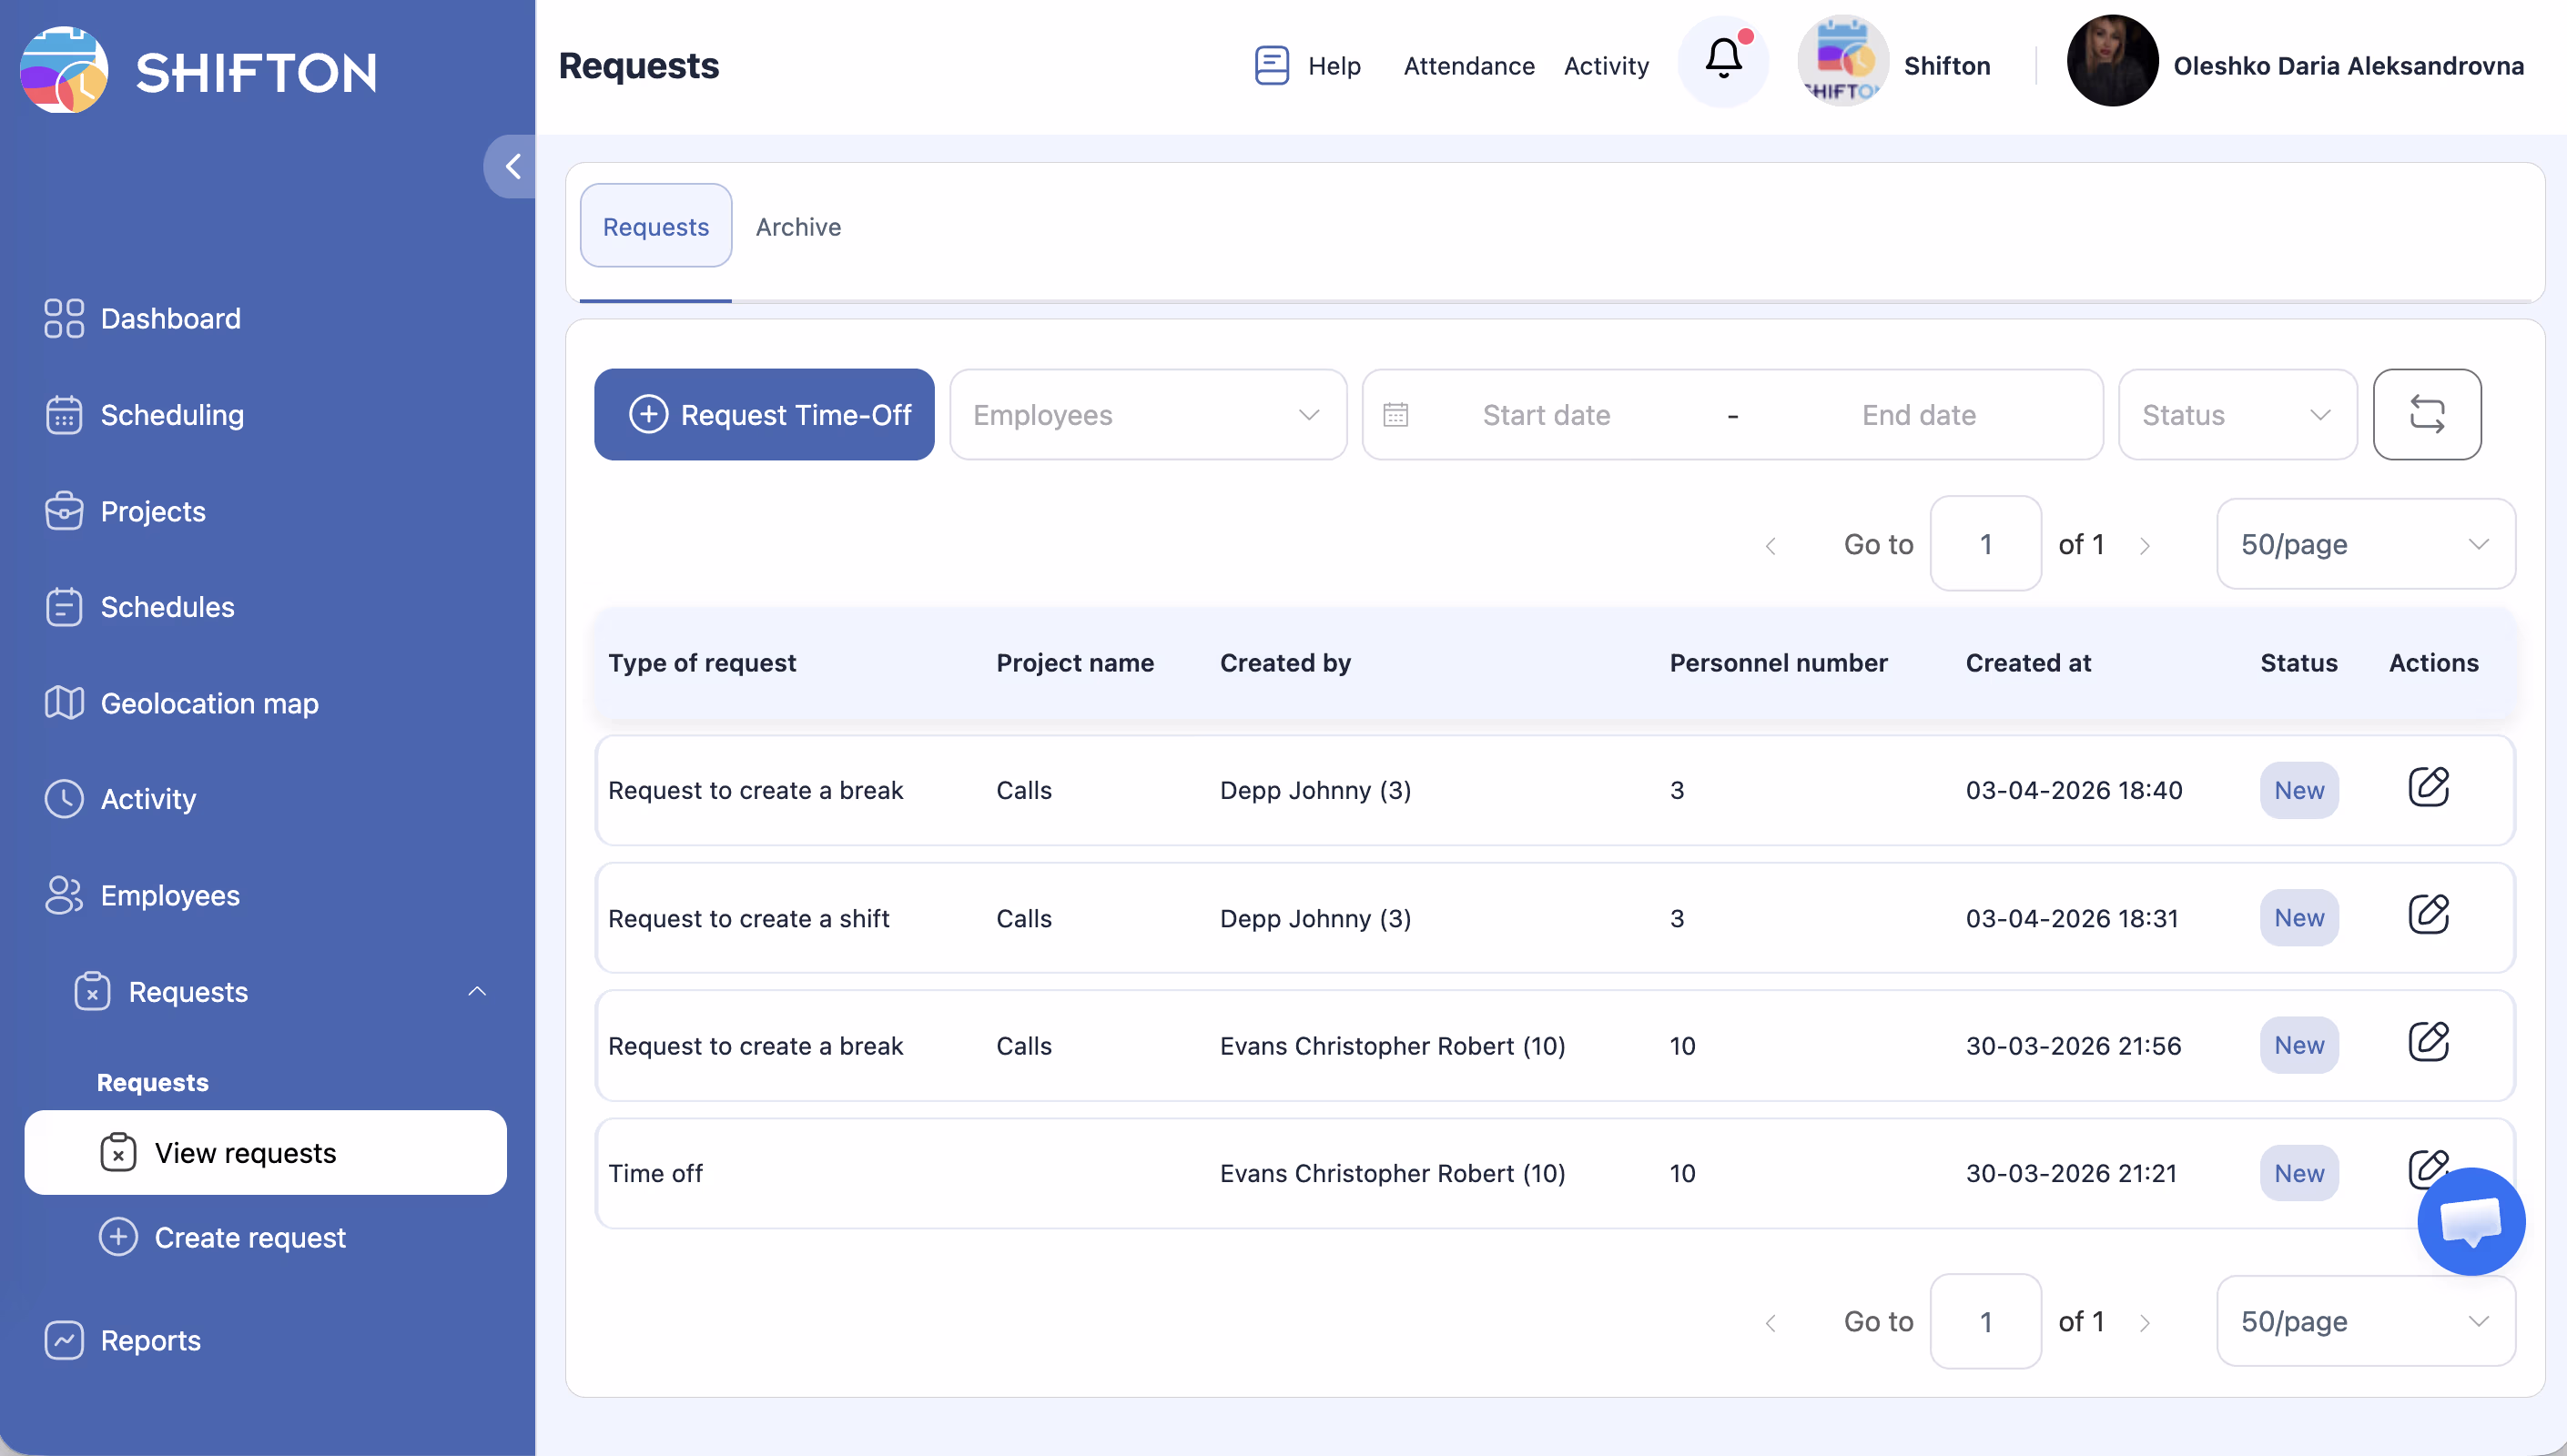
Task: Edit Evans Christopher Robert's 21:56 break request
Action: pos(2427,1042)
